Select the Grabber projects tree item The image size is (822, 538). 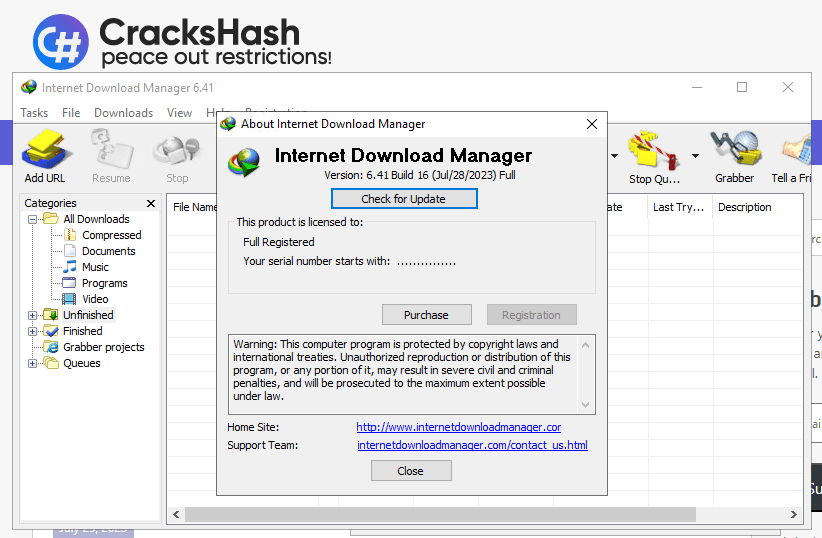104,347
